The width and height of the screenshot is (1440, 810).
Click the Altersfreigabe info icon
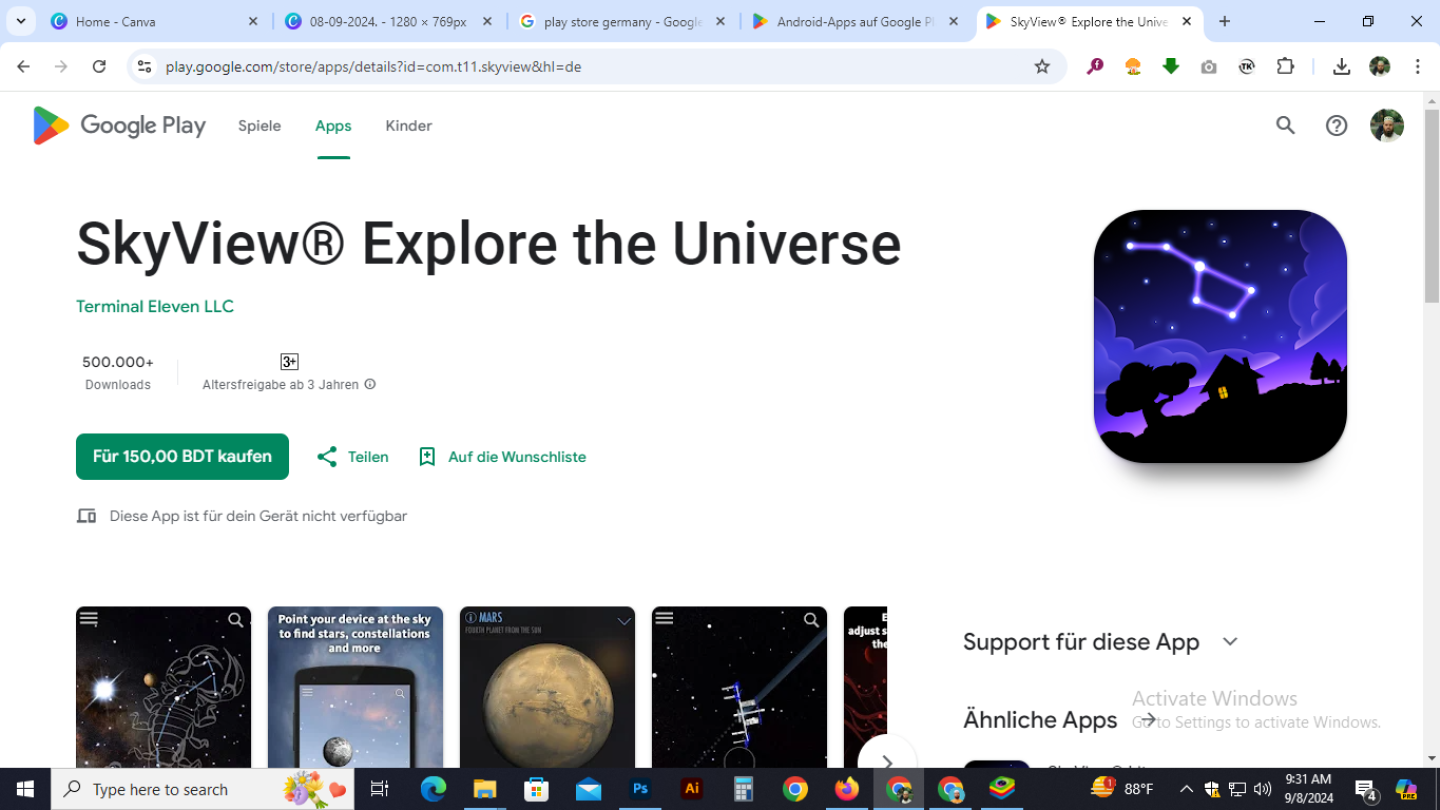(370, 384)
